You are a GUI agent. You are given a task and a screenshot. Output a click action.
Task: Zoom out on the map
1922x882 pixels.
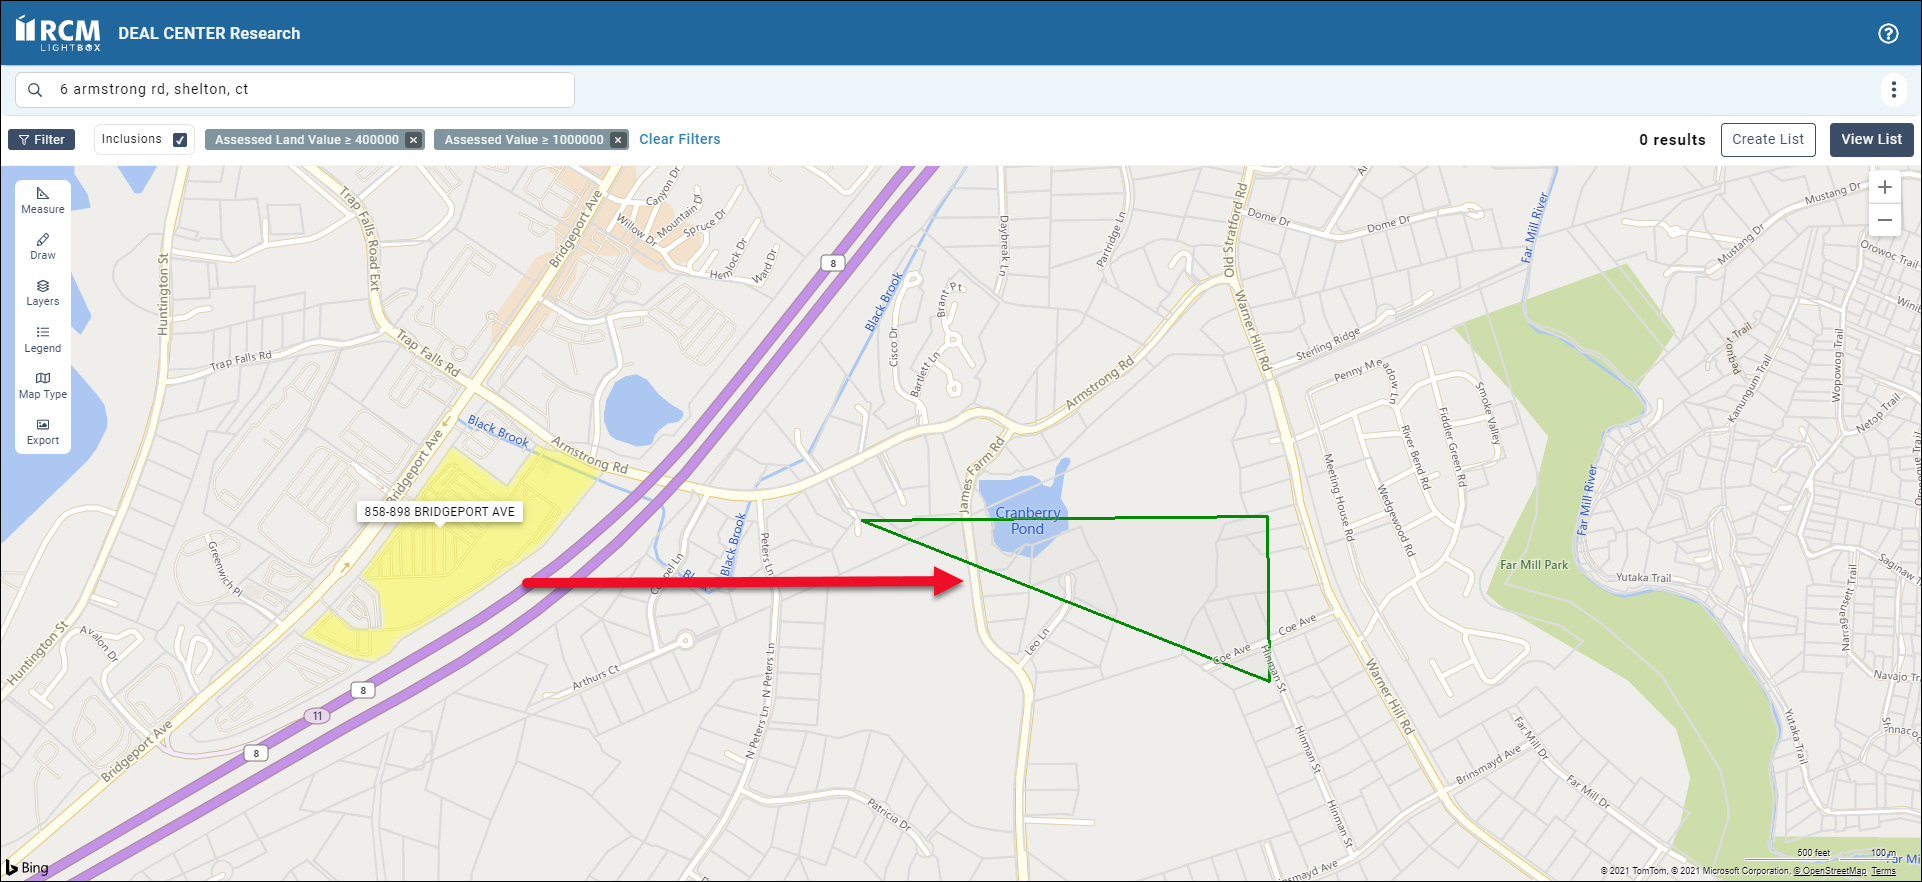(x=1885, y=220)
